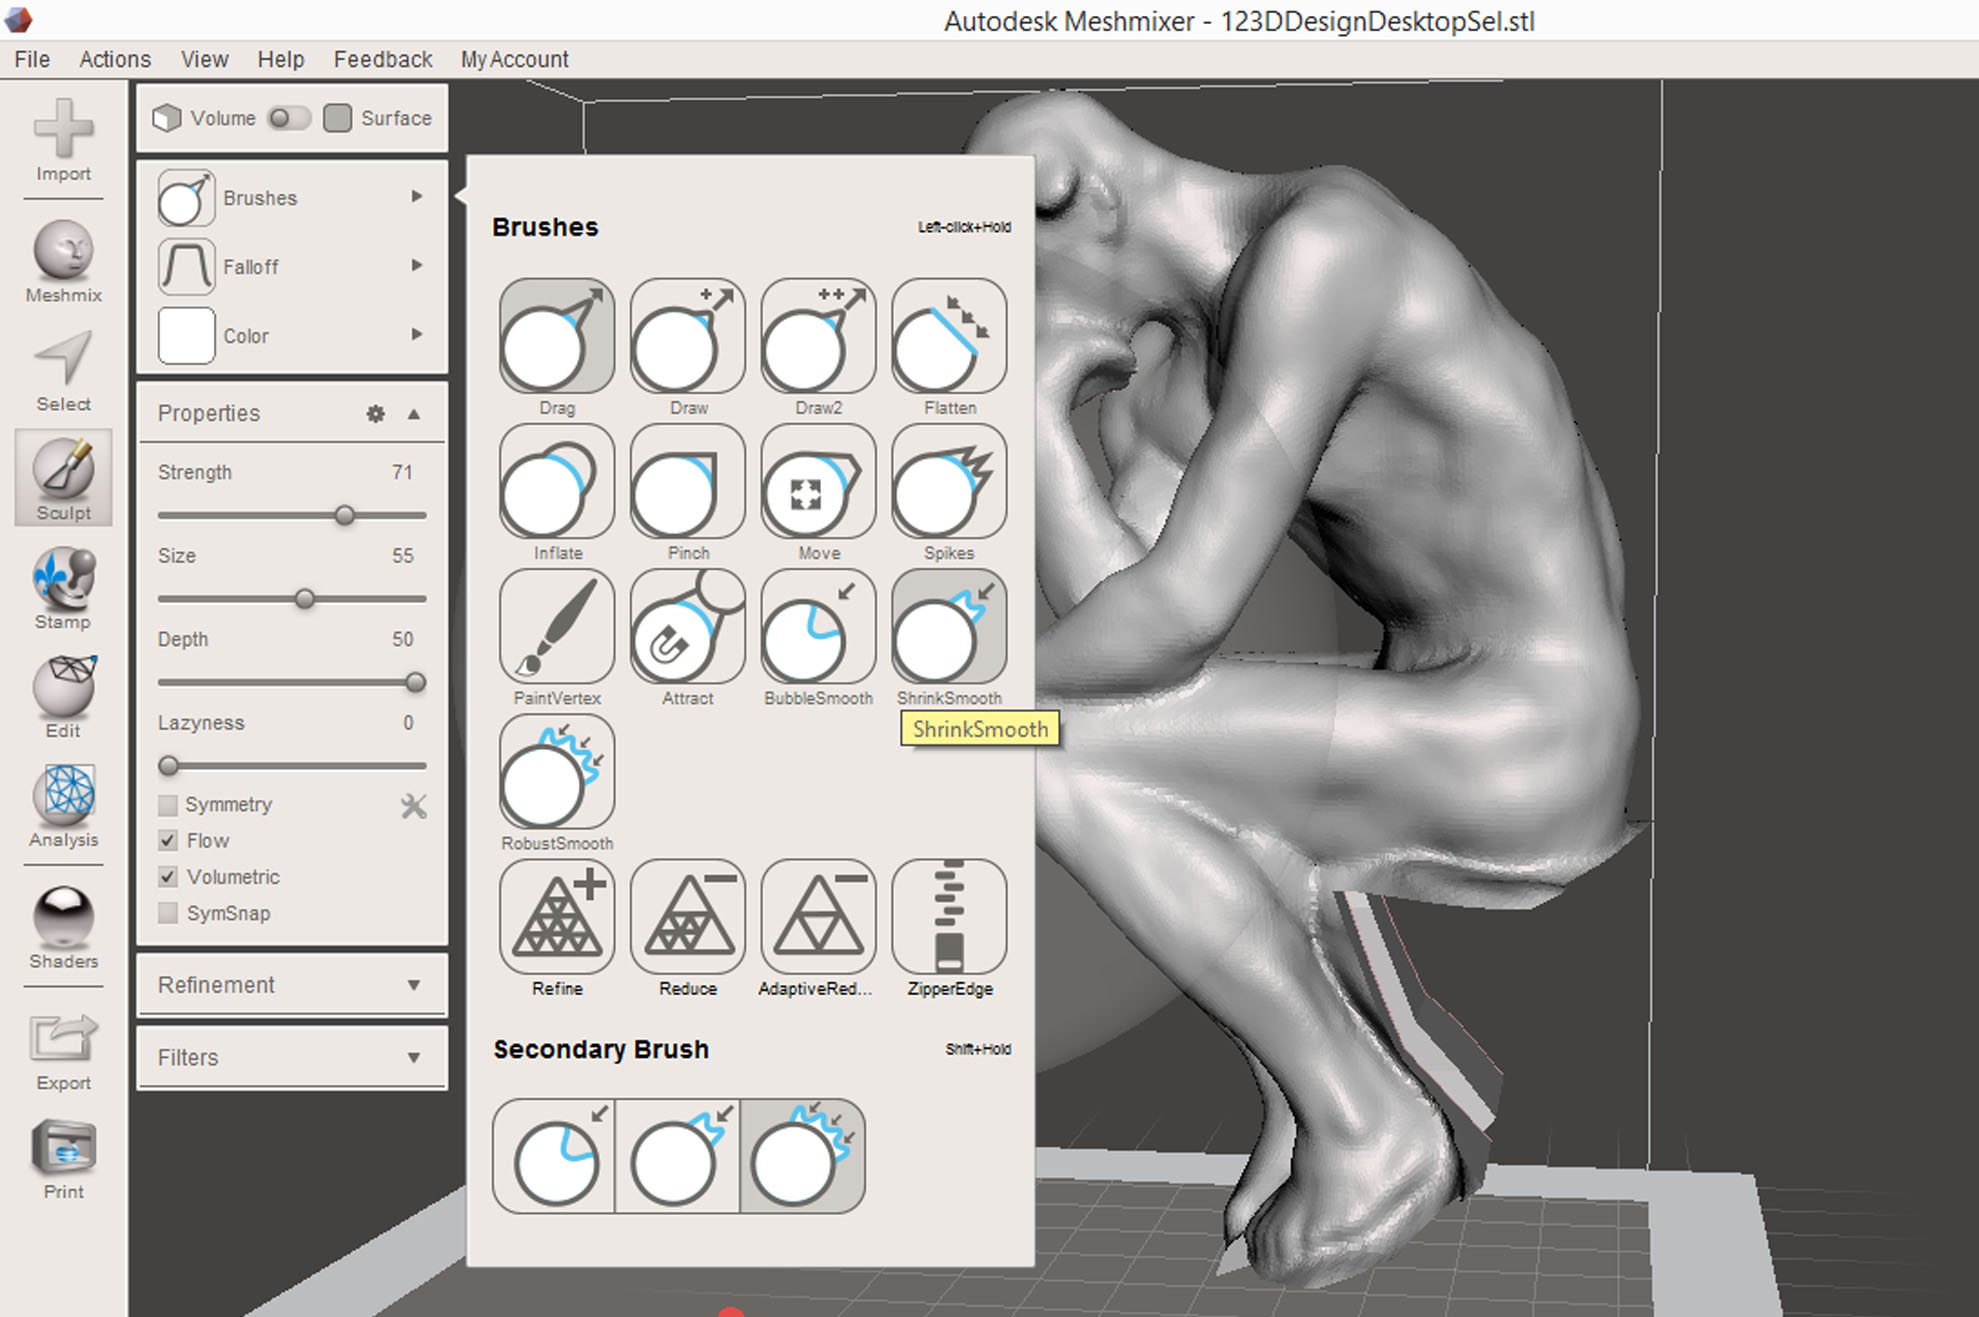Select the RobustSmooth brush
Screen dimensions: 1979x1317
tap(557, 771)
